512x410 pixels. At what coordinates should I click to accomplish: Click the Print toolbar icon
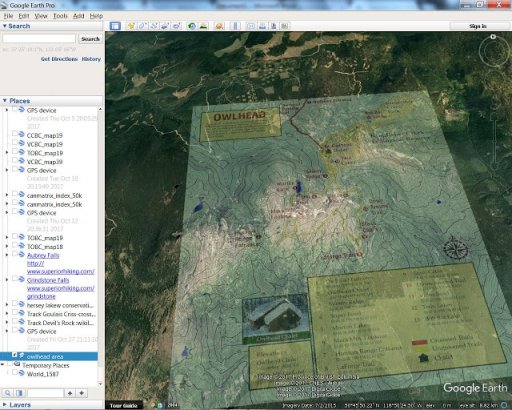click(262, 26)
